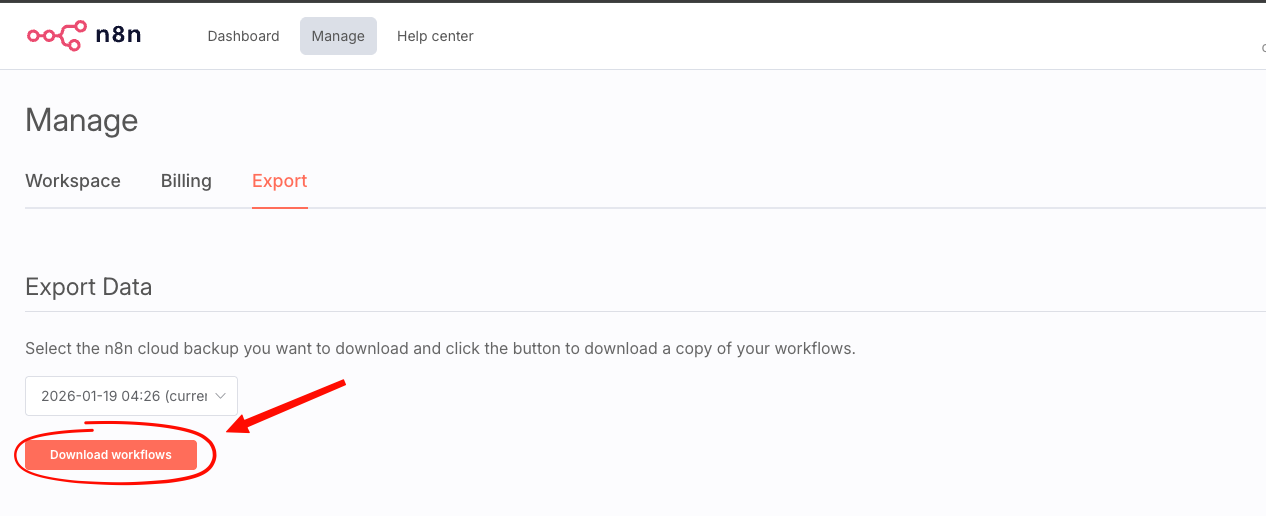This screenshot has height=516, width=1266.
Task: Click the red arrow annotation head
Action: (x=240, y=426)
